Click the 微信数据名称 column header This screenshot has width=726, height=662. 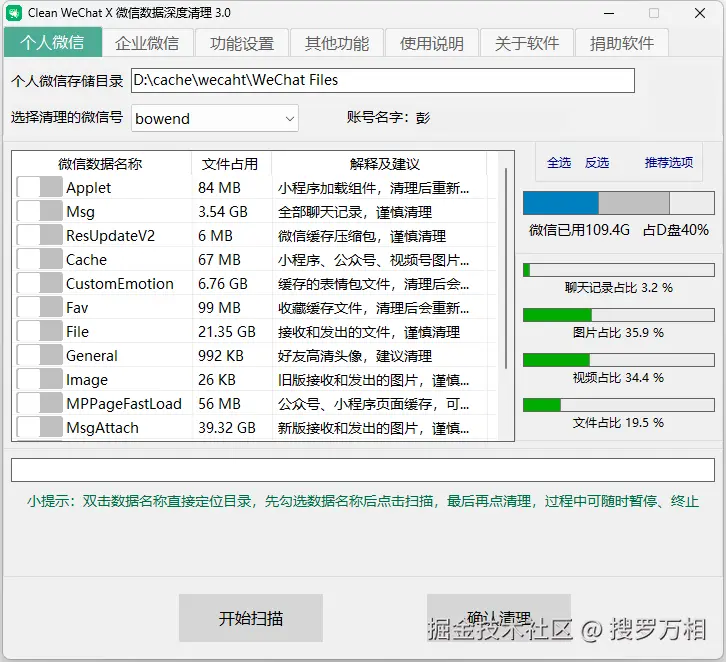(x=100, y=164)
